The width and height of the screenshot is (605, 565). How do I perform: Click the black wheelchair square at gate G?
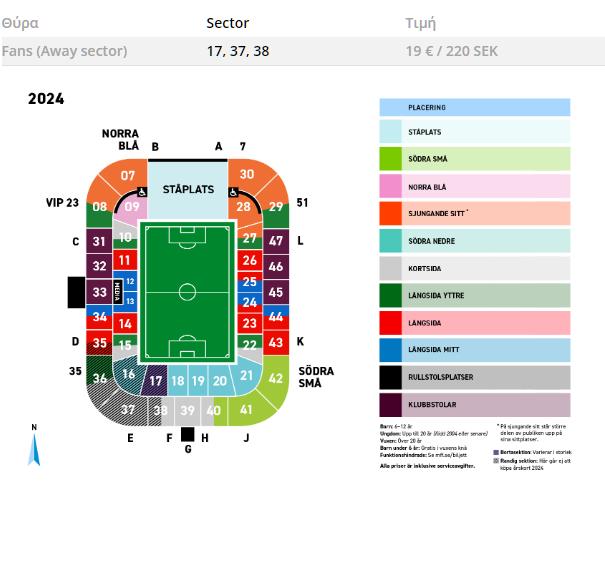coord(188,434)
